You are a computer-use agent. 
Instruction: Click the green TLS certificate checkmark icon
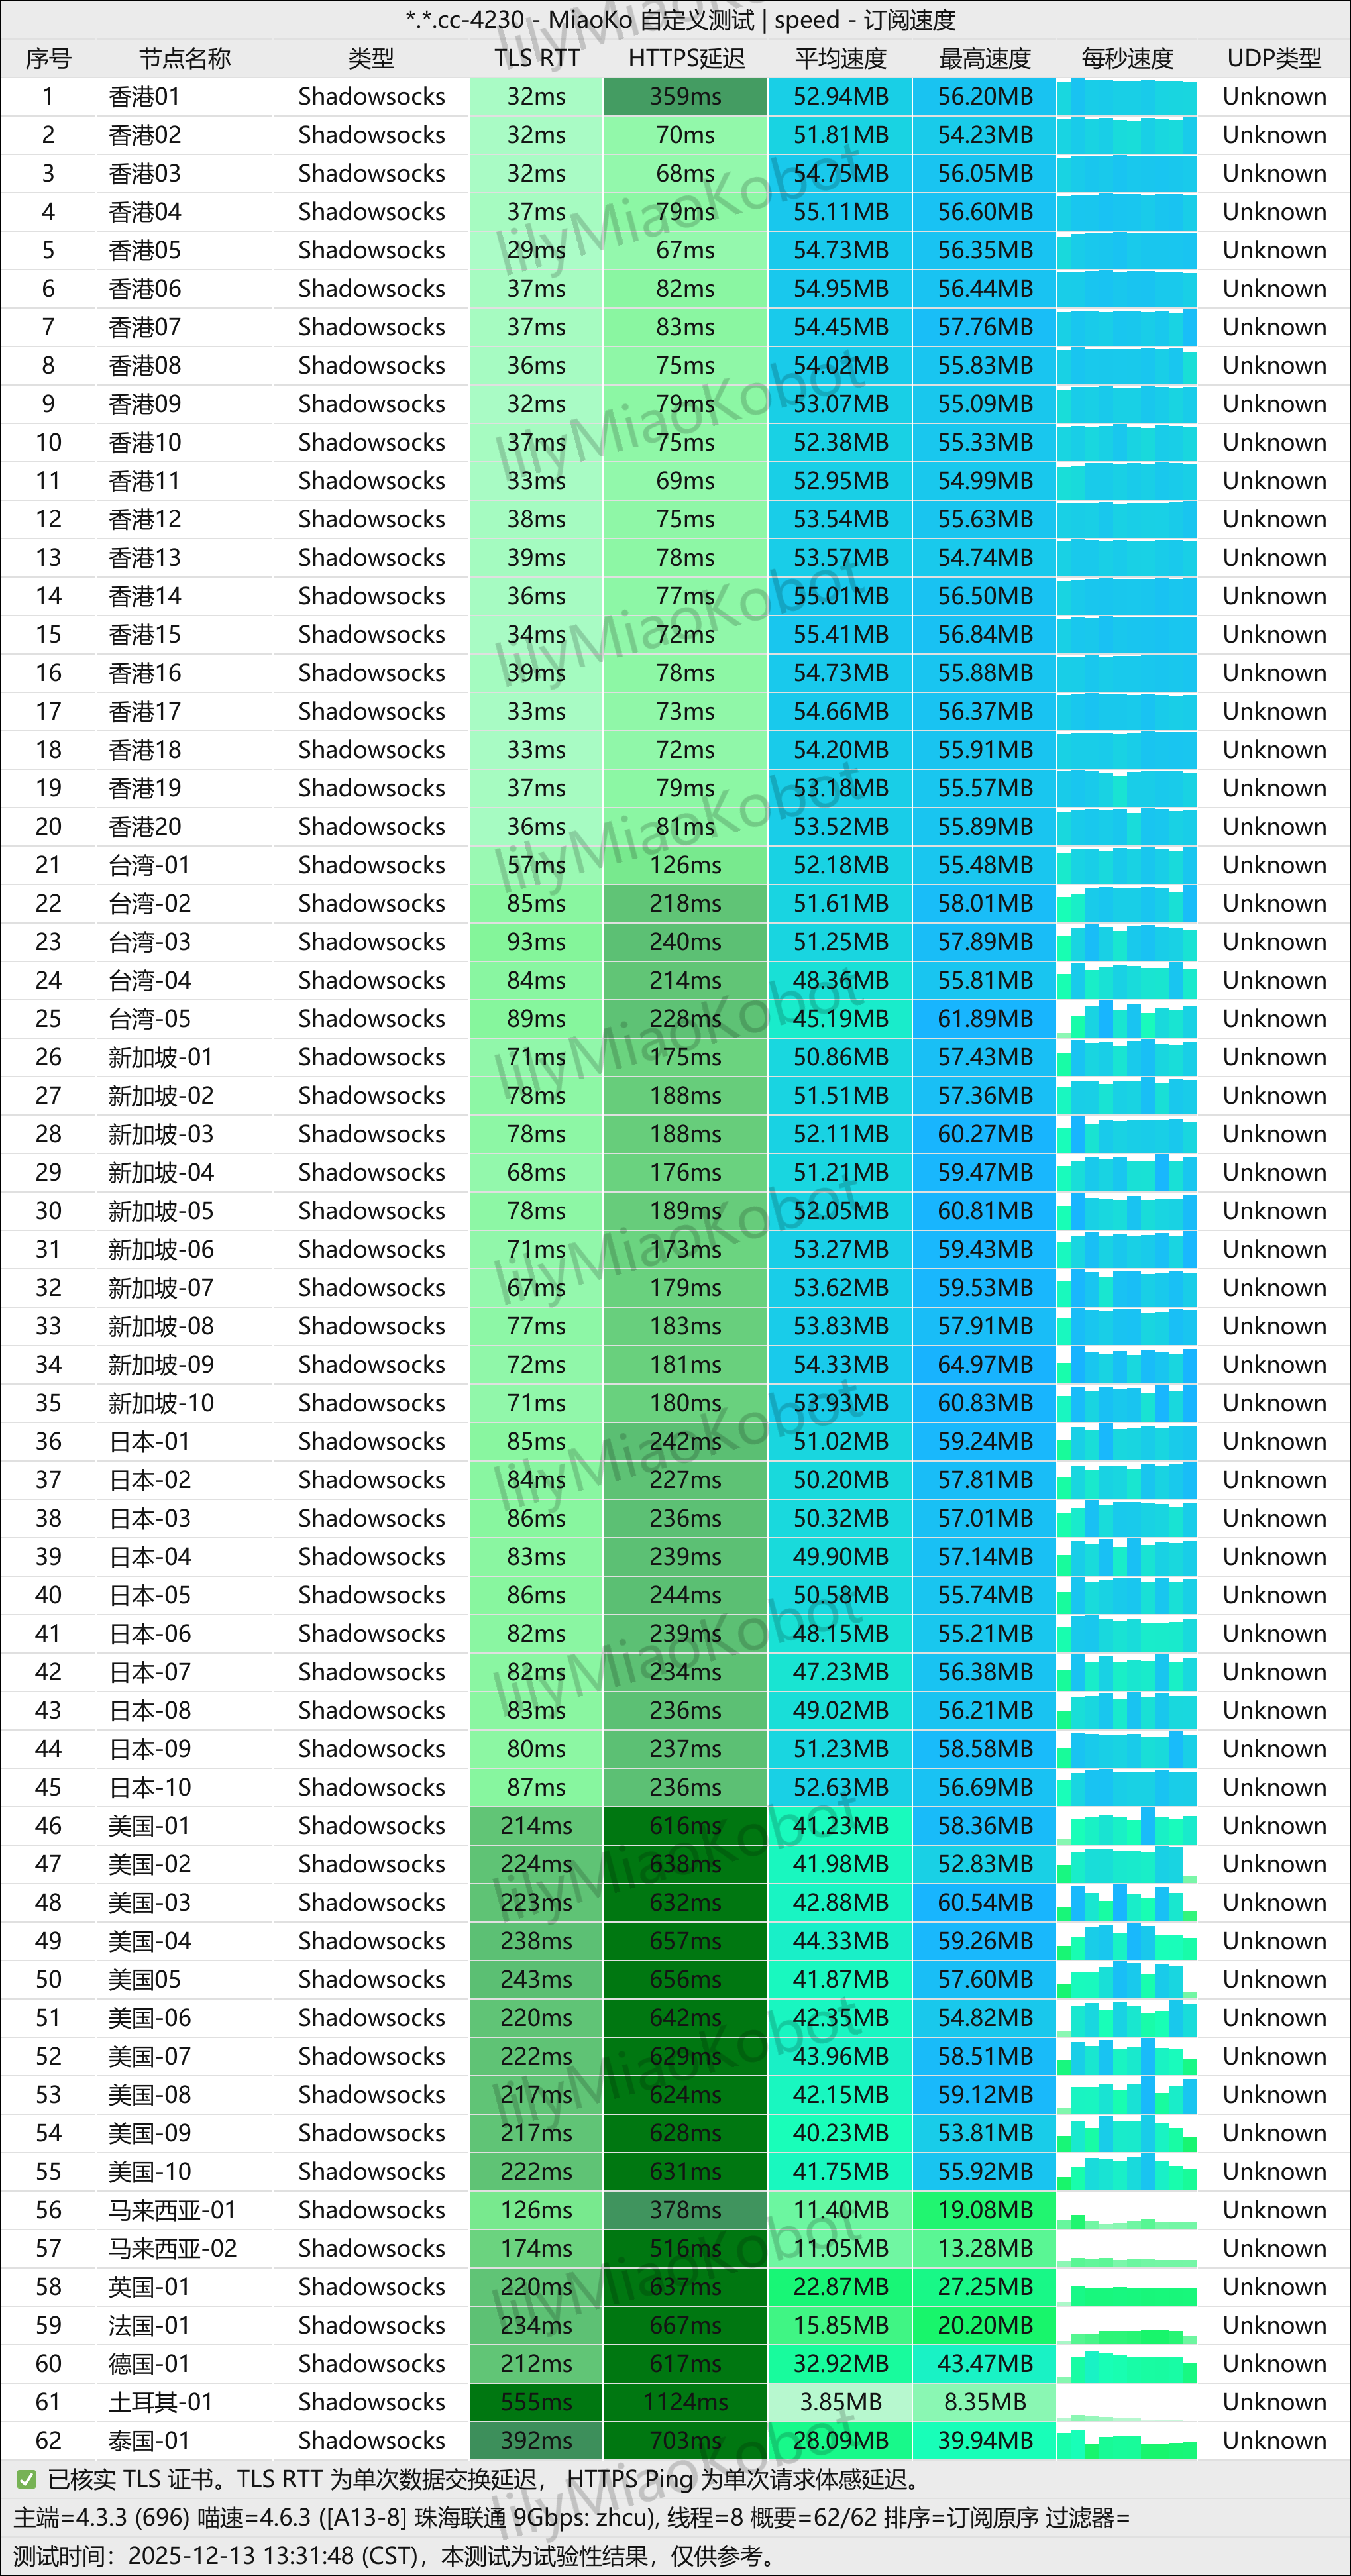point(27,2479)
